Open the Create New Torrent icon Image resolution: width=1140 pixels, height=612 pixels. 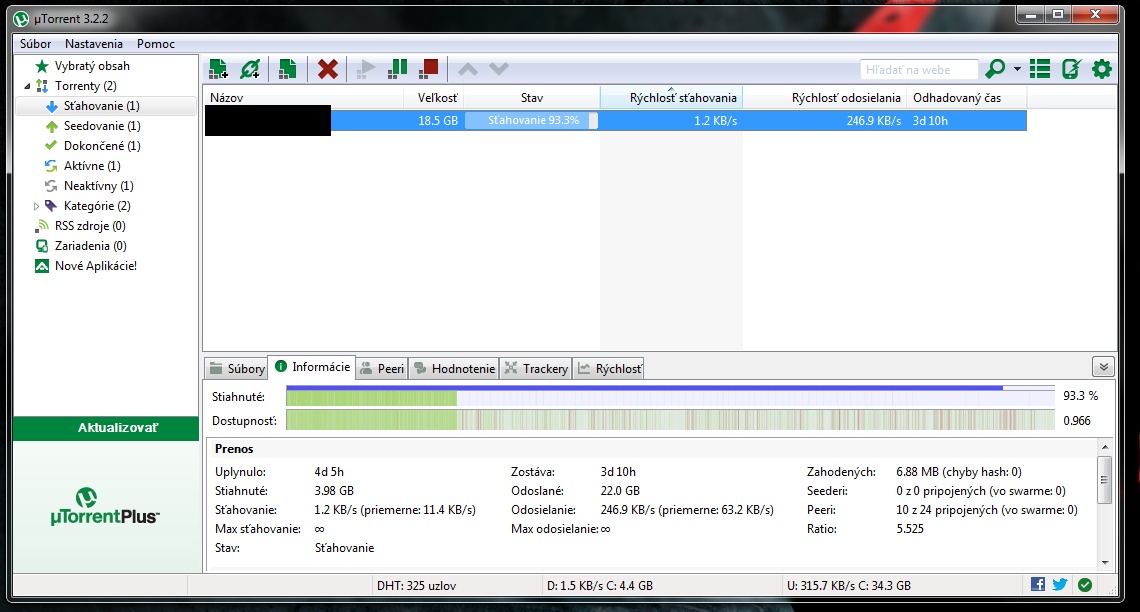coord(287,69)
